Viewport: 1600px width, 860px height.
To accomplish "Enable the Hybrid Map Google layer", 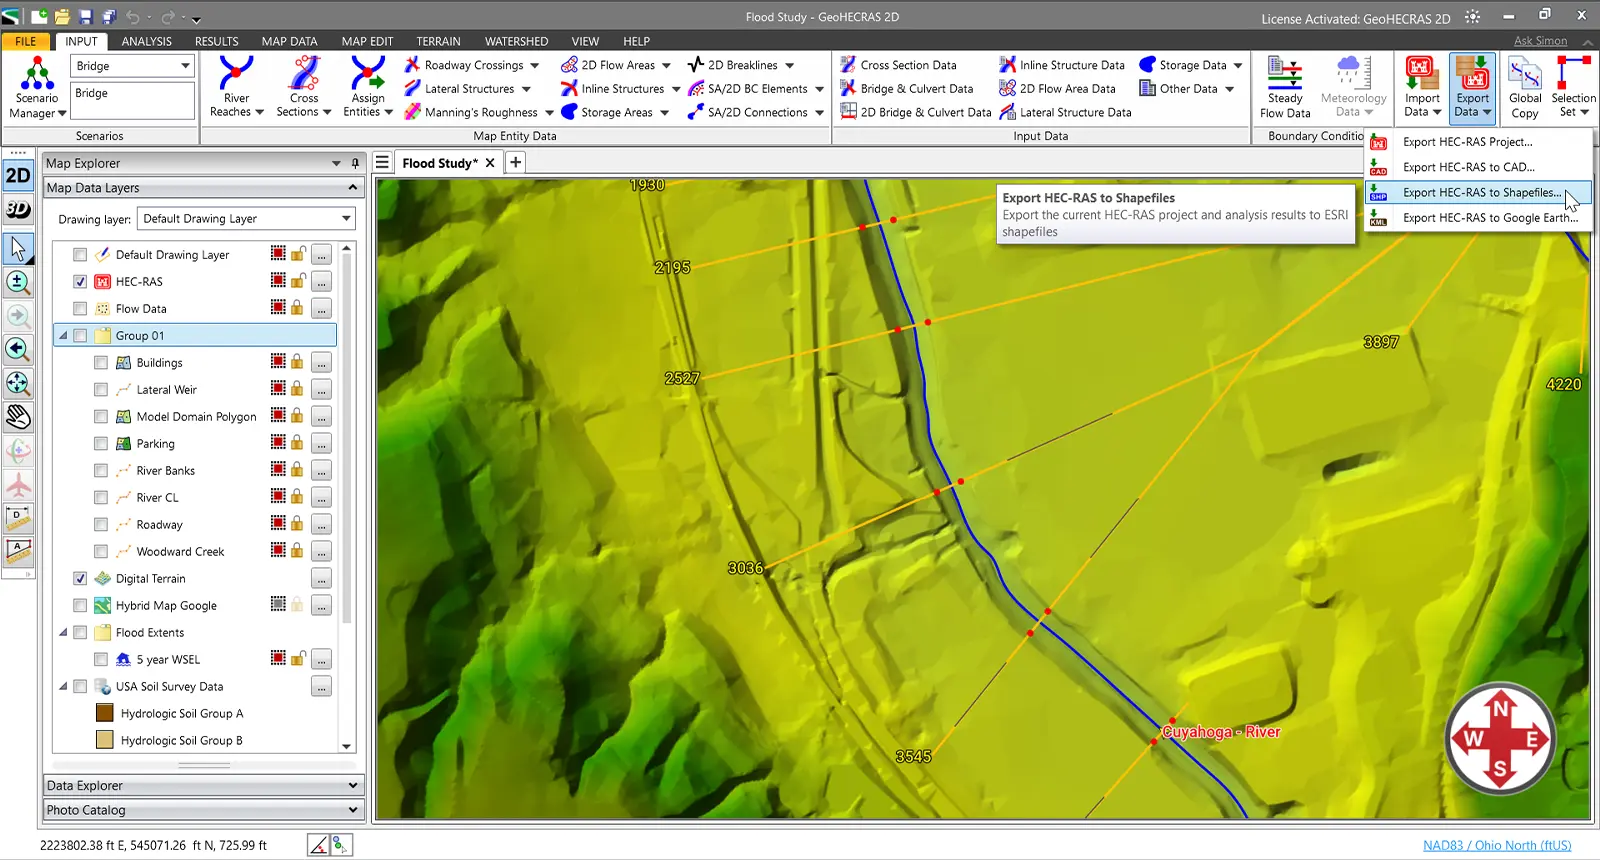I will pos(80,606).
